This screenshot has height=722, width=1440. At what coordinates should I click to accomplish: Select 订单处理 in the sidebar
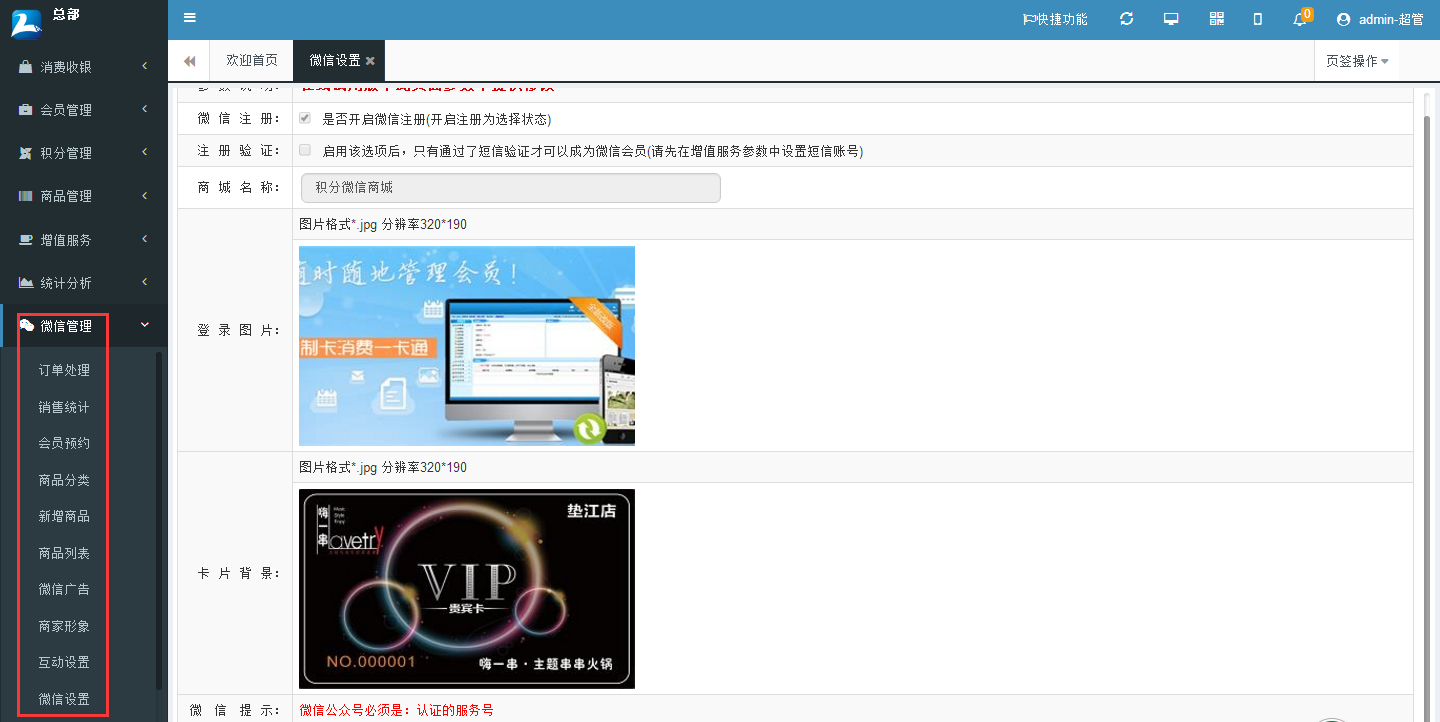[64, 370]
